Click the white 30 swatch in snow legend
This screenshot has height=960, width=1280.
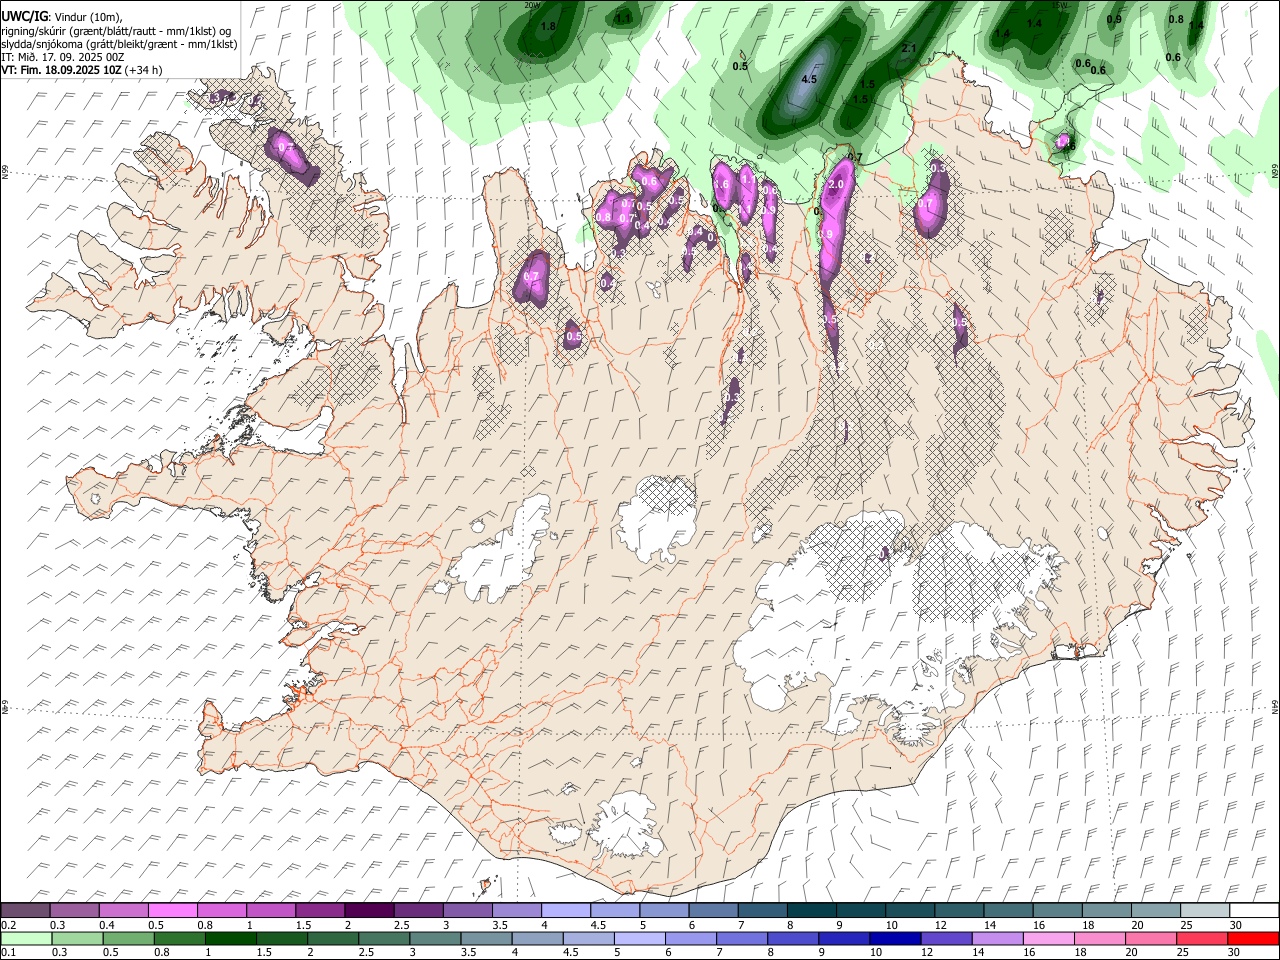click(x=1253, y=910)
